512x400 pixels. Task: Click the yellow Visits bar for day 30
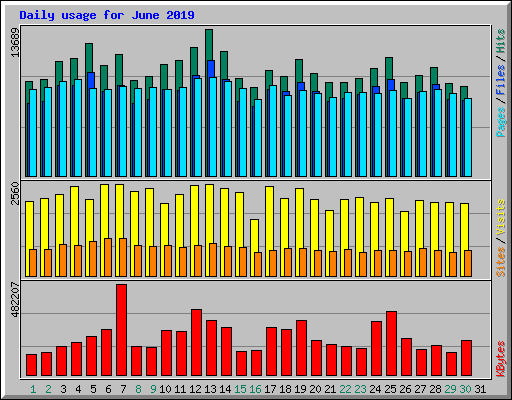tap(465, 227)
